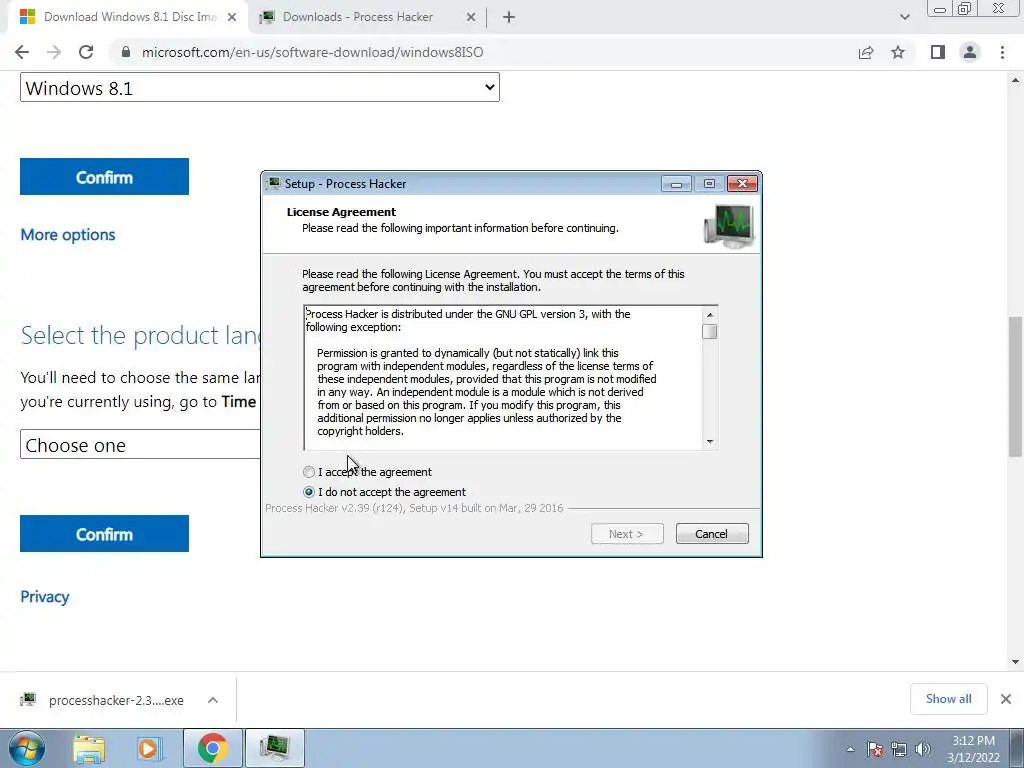Select 'I do not accept the agreement' option
This screenshot has height=768, width=1024.
coord(309,492)
